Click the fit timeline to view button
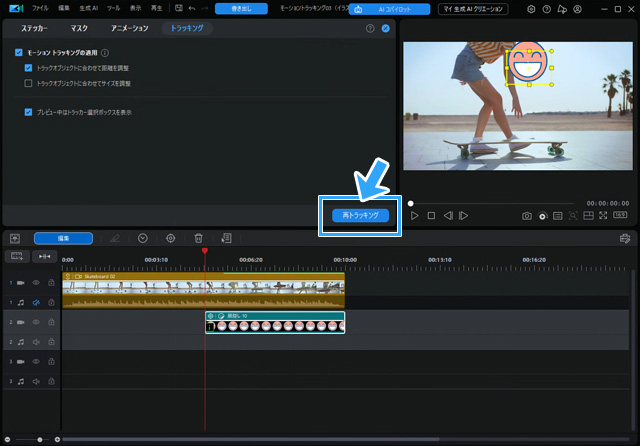This screenshot has height=446, width=640. pyautogui.click(x=44, y=256)
